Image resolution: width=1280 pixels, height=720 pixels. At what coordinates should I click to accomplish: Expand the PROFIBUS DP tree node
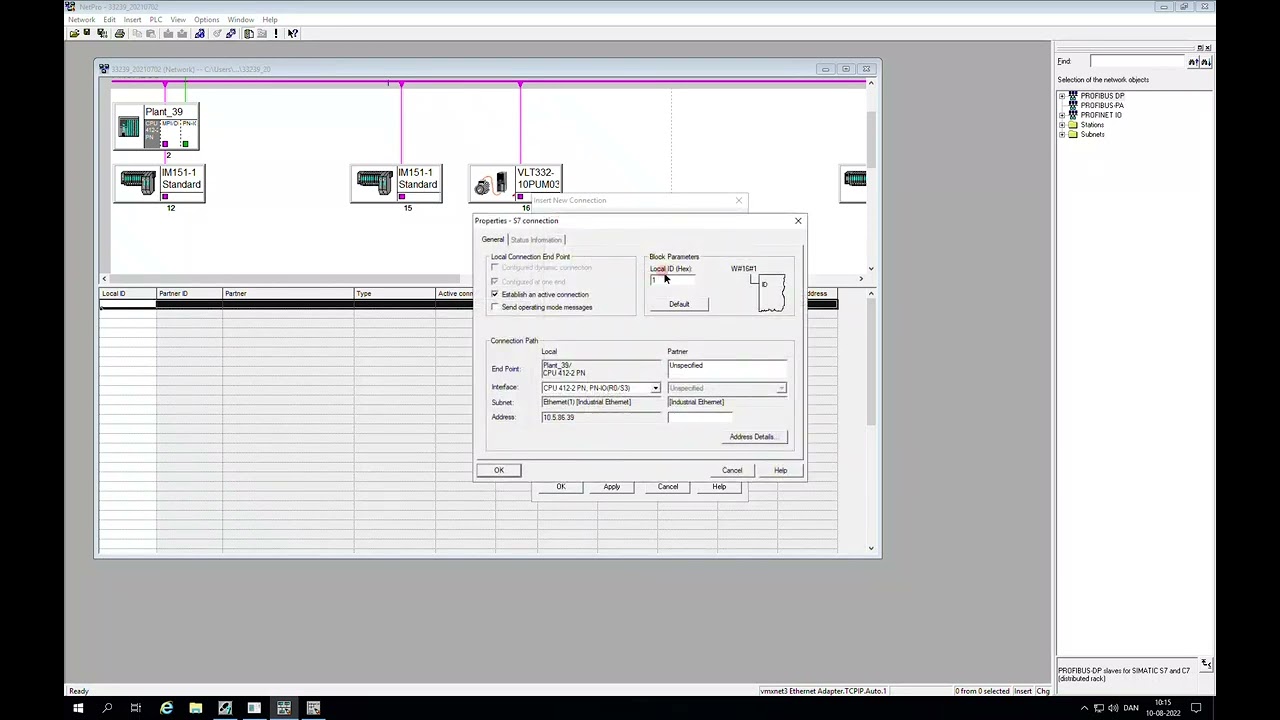pos(1062,96)
